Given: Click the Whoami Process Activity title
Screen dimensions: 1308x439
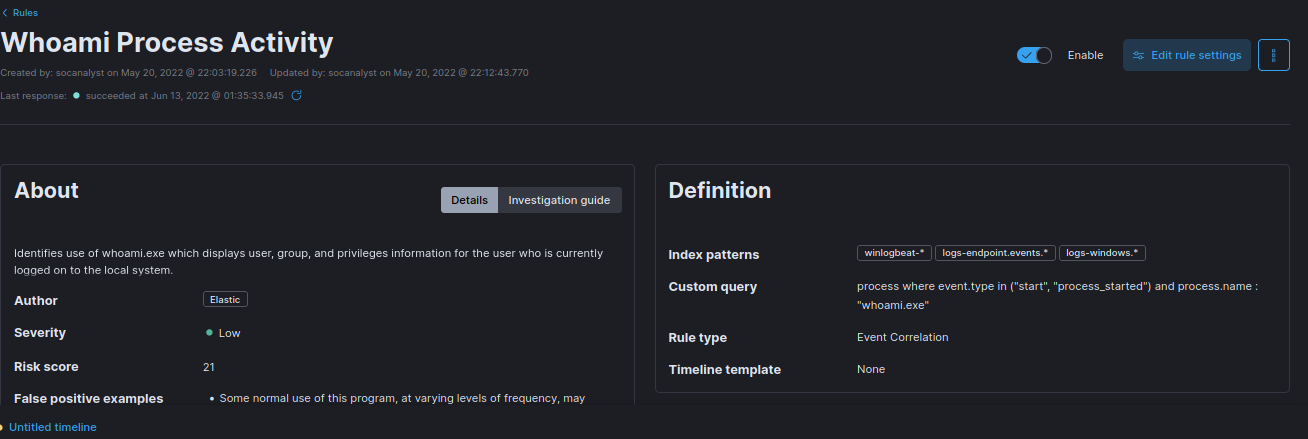Looking at the screenshot, I should pyautogui.click(x=167, y=43).
